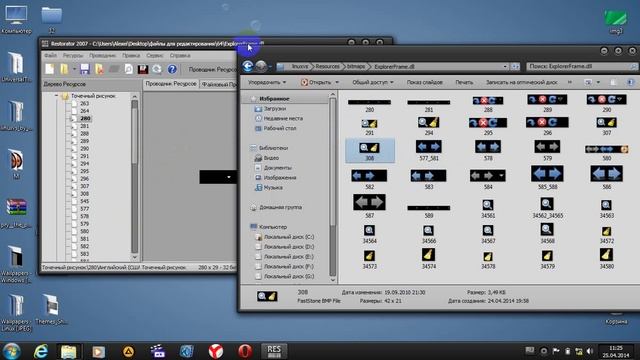Click the Windows Start orb

point(11,351)
